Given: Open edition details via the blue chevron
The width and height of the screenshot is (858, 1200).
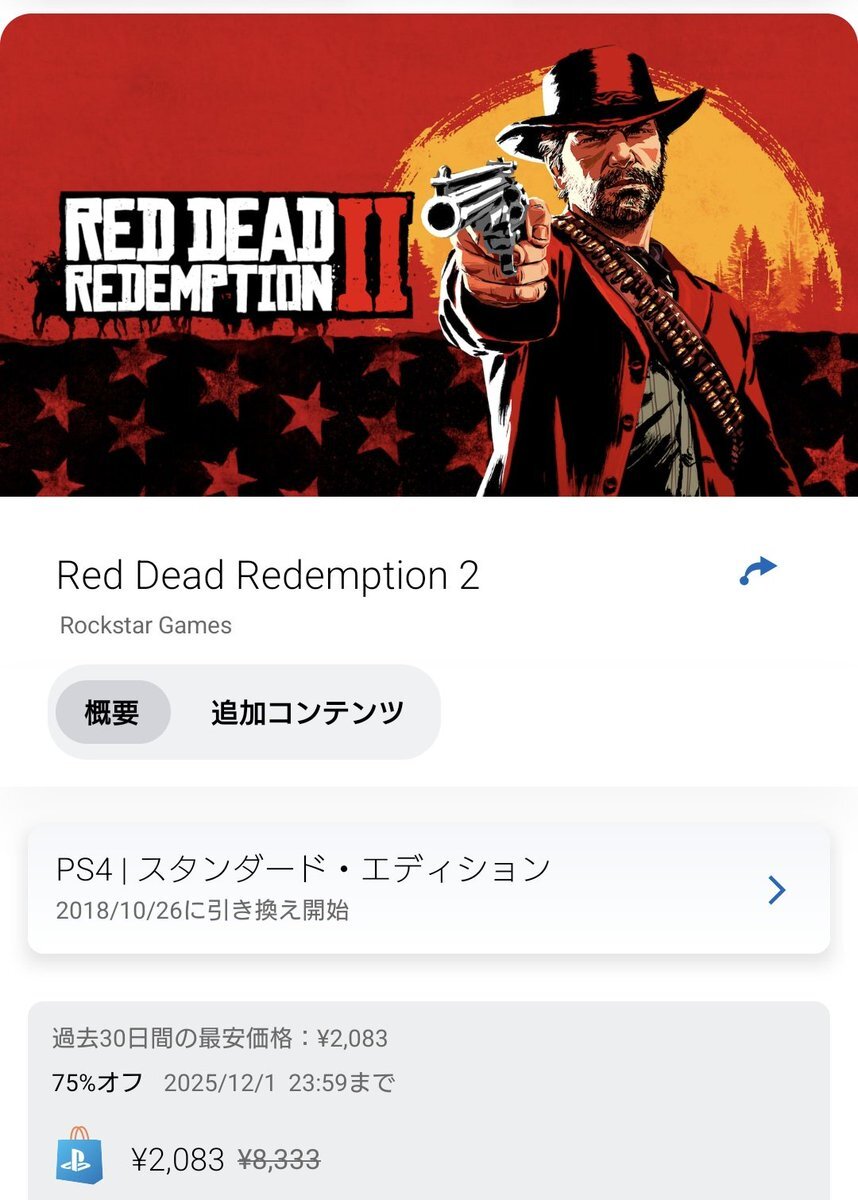Looking at the screenshot, I should [x=776, y=890].
